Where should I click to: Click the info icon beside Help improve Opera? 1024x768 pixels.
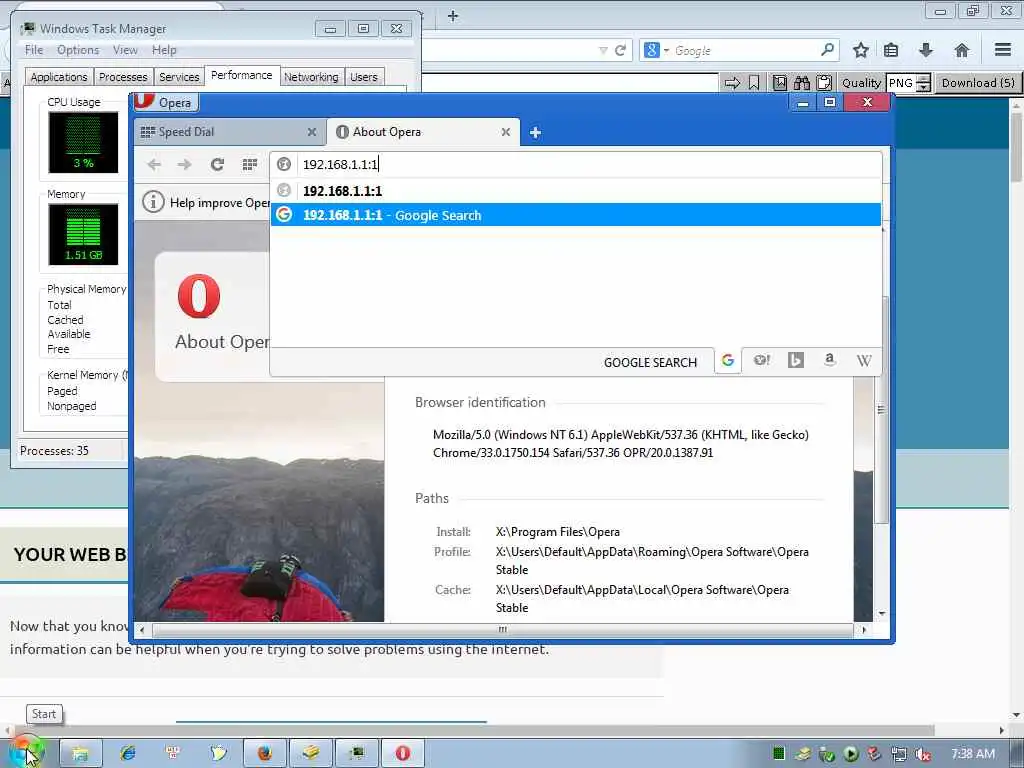pyautogui.click(x=153, y=202)
